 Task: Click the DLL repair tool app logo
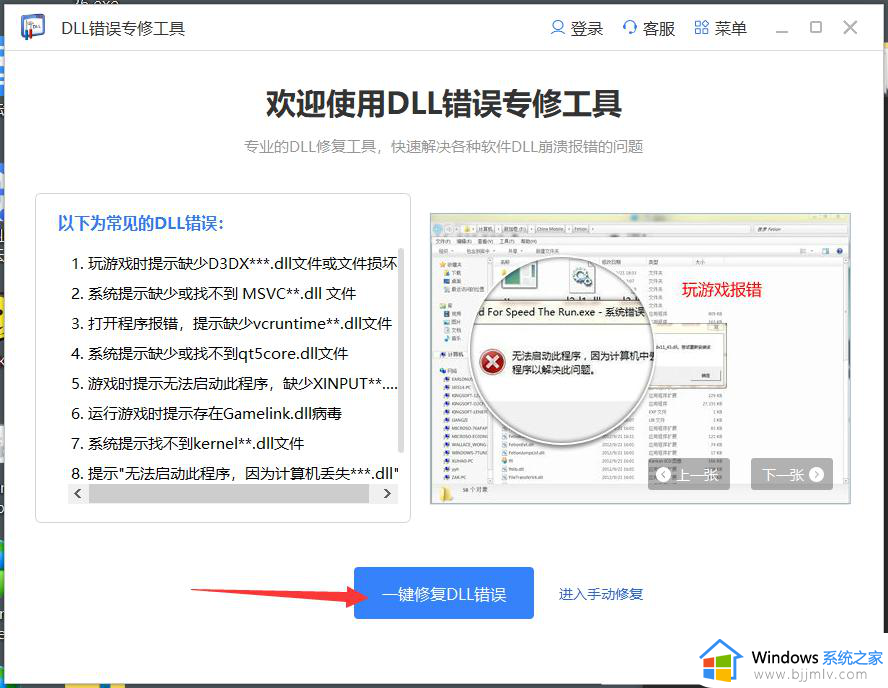pos(32,27)
